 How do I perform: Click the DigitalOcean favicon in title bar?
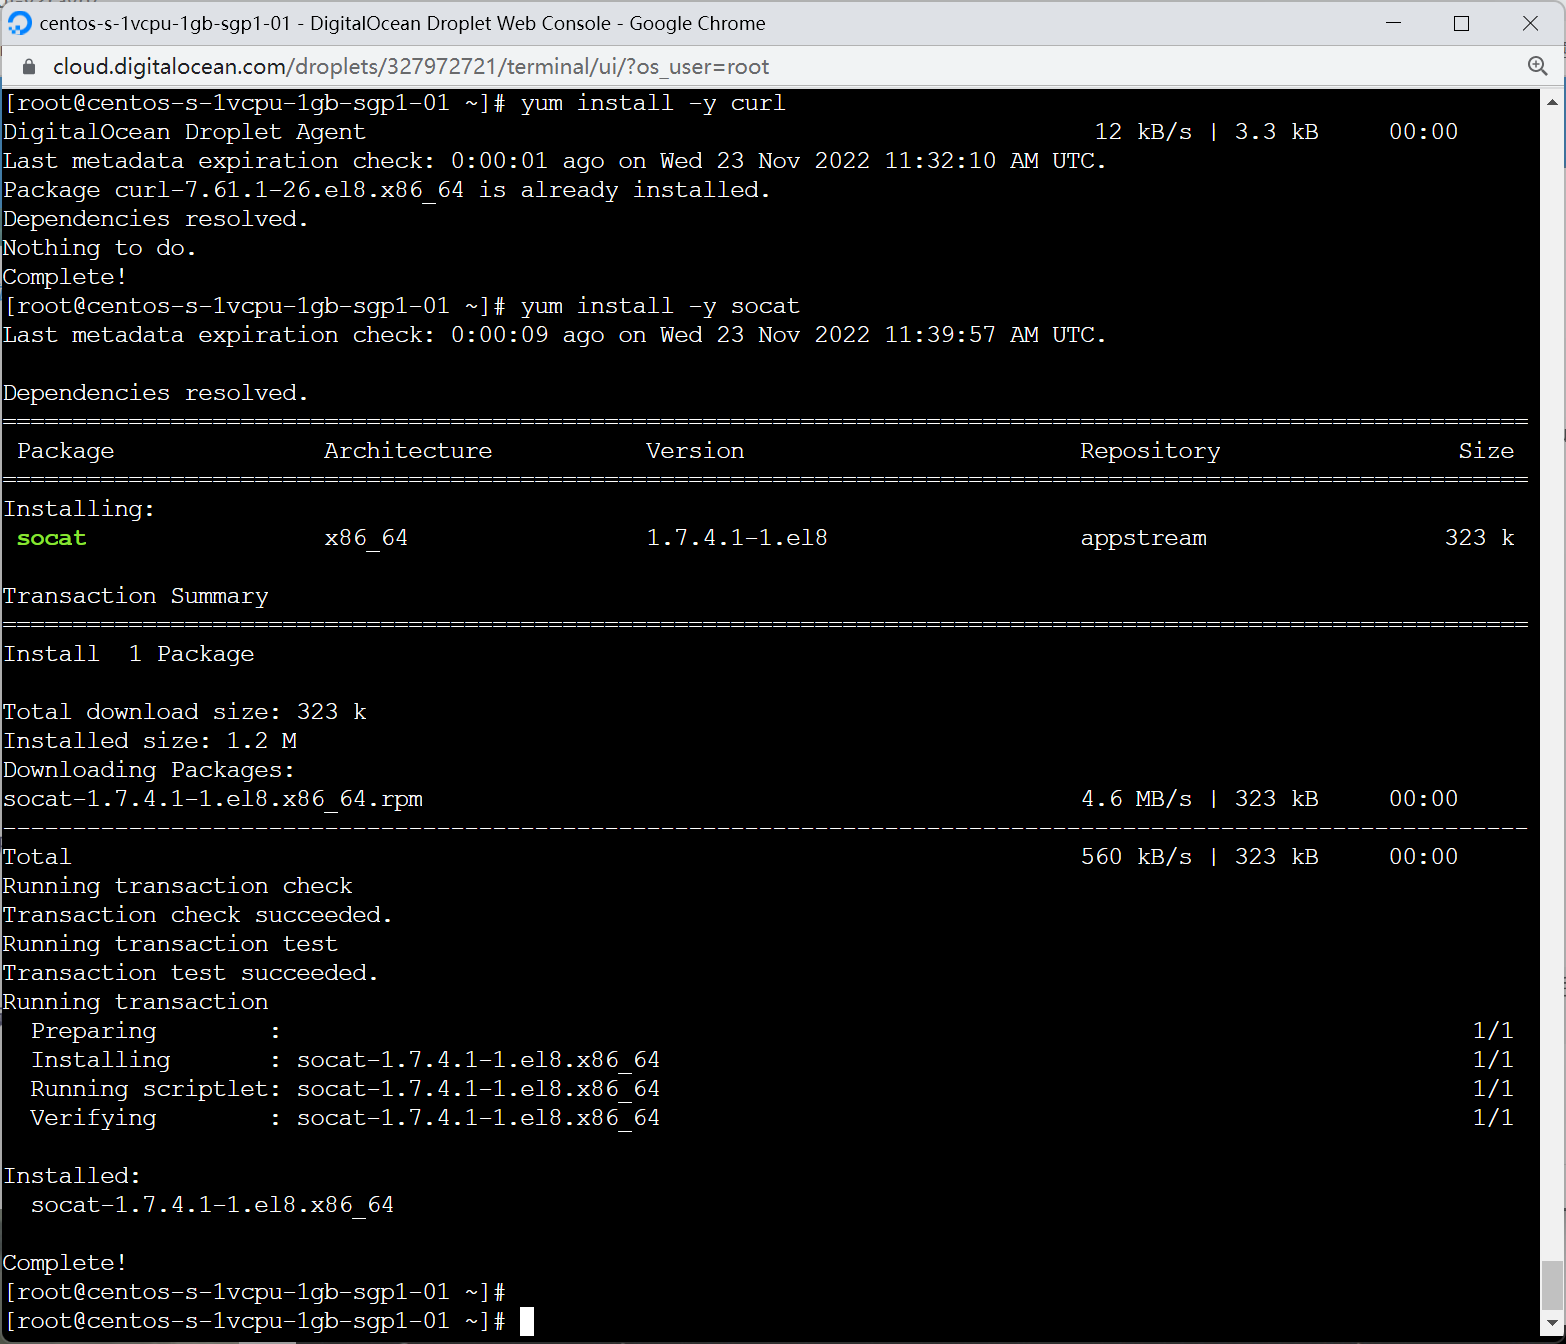(x=19, y=23)
